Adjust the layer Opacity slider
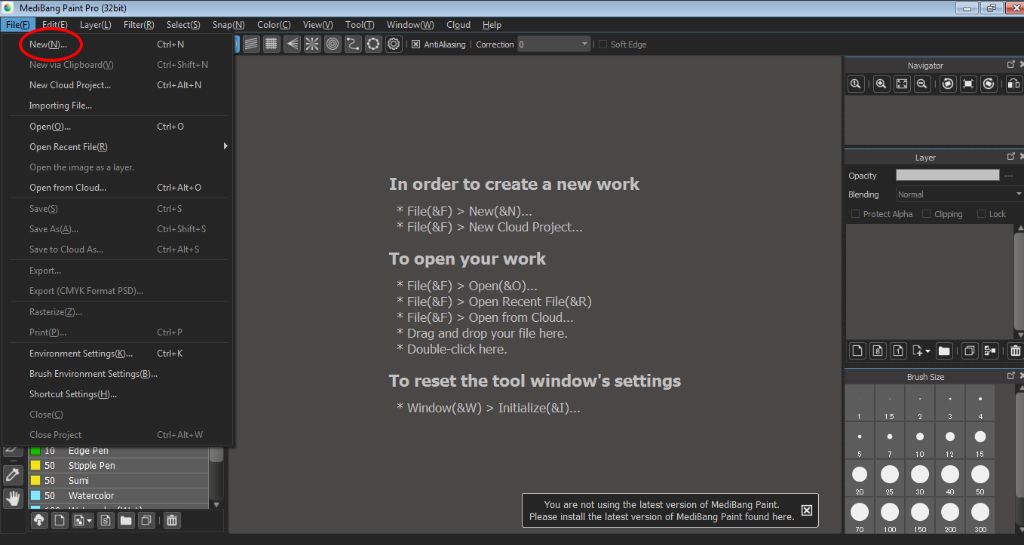Screen dimensions: 1024x545 pos(948,175)
